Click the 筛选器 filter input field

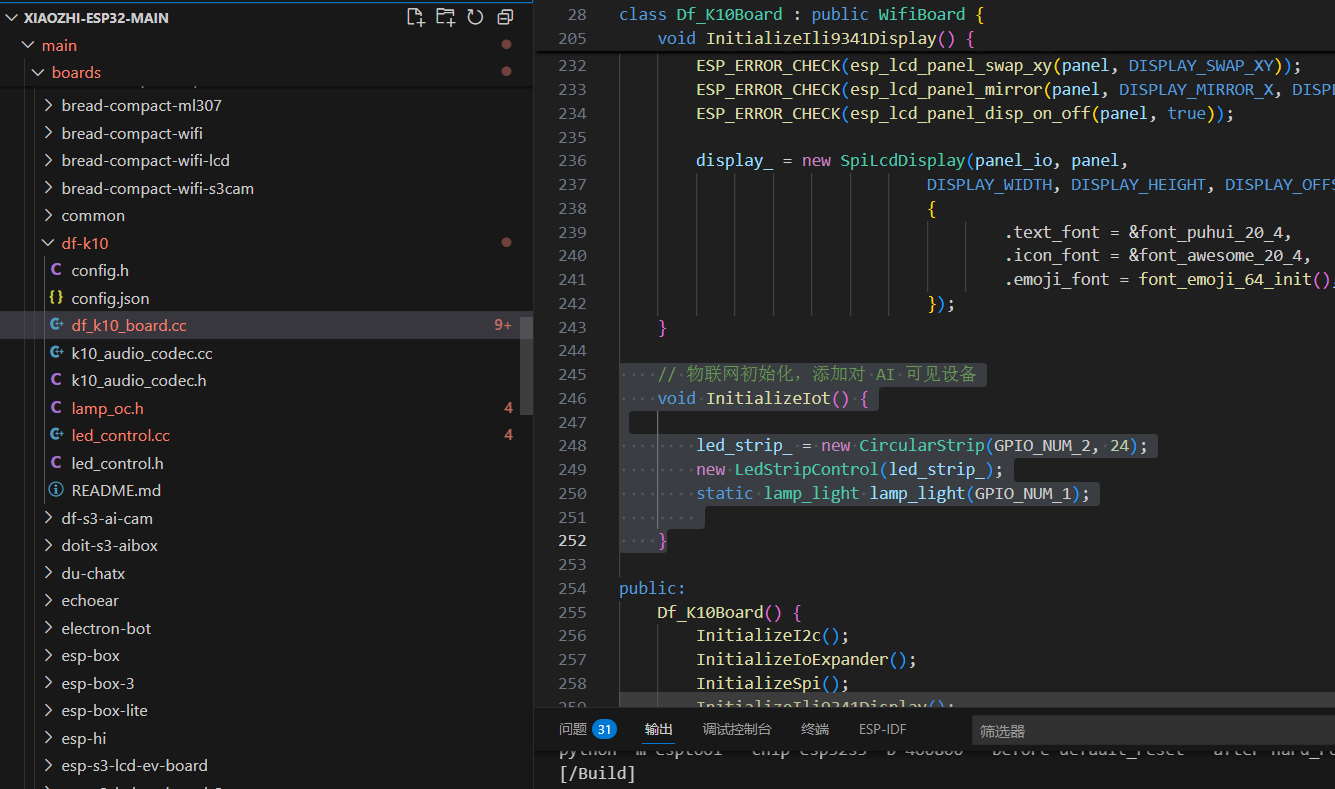(x=1153, y=731)
